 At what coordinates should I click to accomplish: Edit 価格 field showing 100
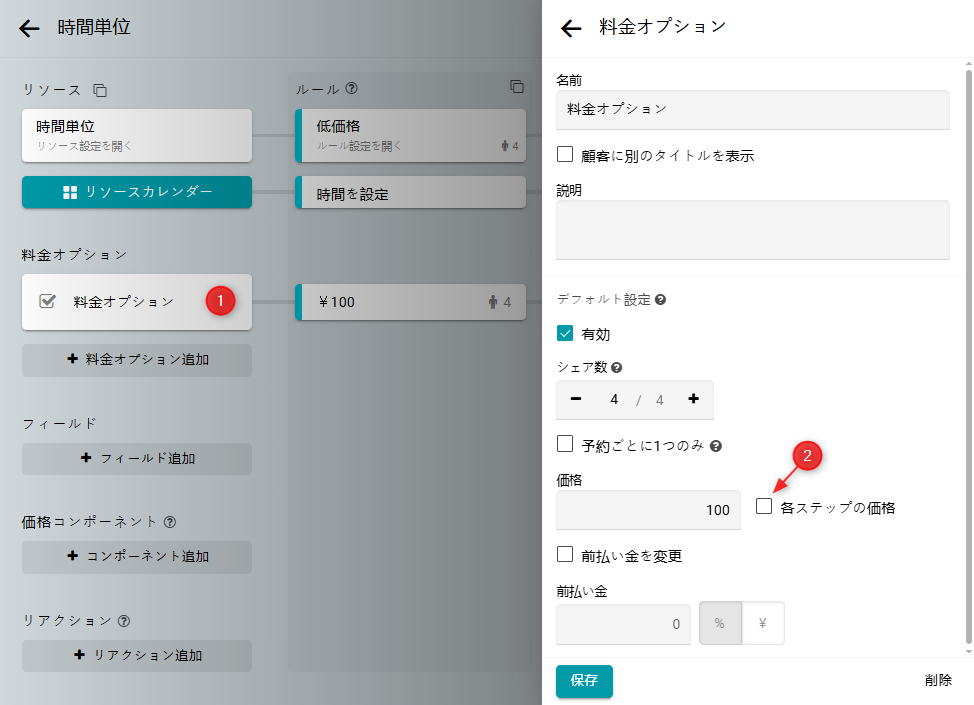[648, 510]
